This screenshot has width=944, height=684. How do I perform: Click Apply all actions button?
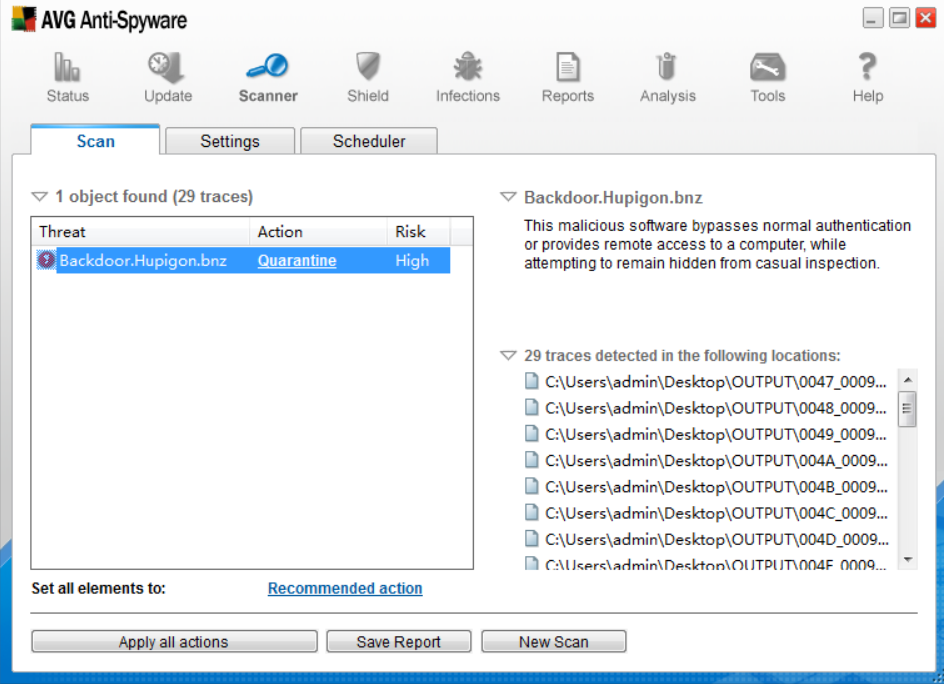coord(174,642)
